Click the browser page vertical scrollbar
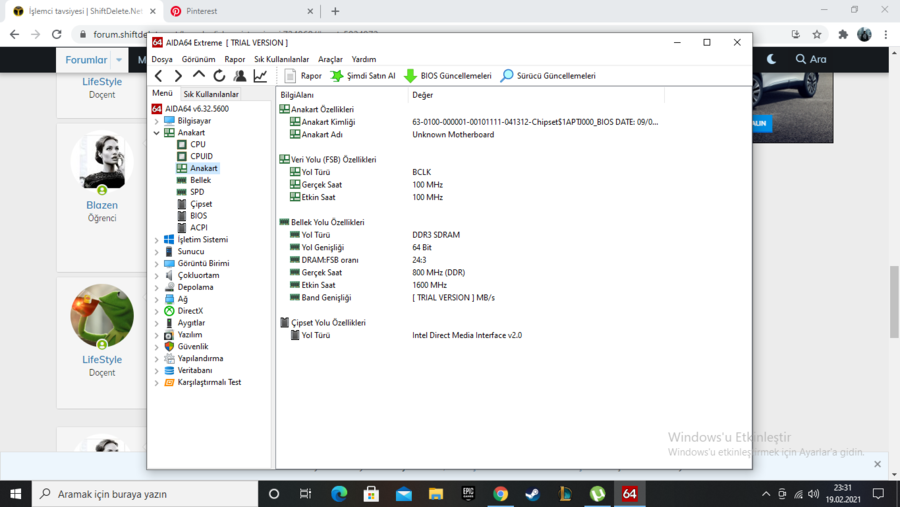Screen dimensions: 900x507 [x=894, y=301]
